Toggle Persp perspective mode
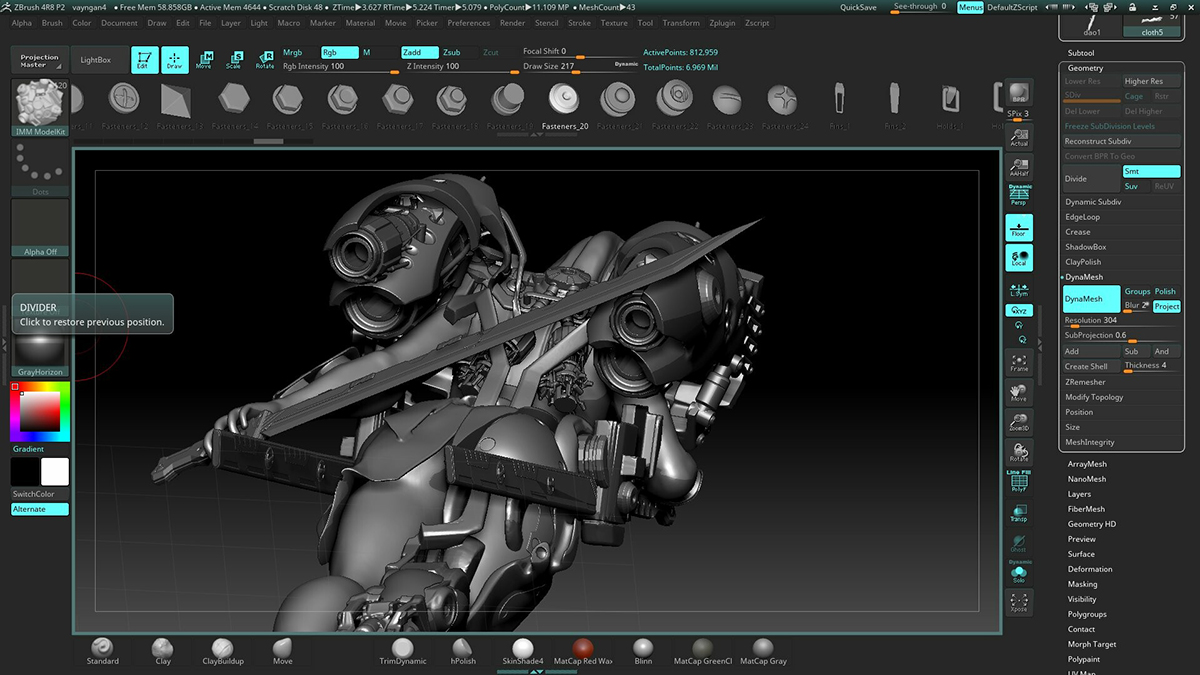The height and width of the screenshot is (675, 1200). [x=1018, y=196]
